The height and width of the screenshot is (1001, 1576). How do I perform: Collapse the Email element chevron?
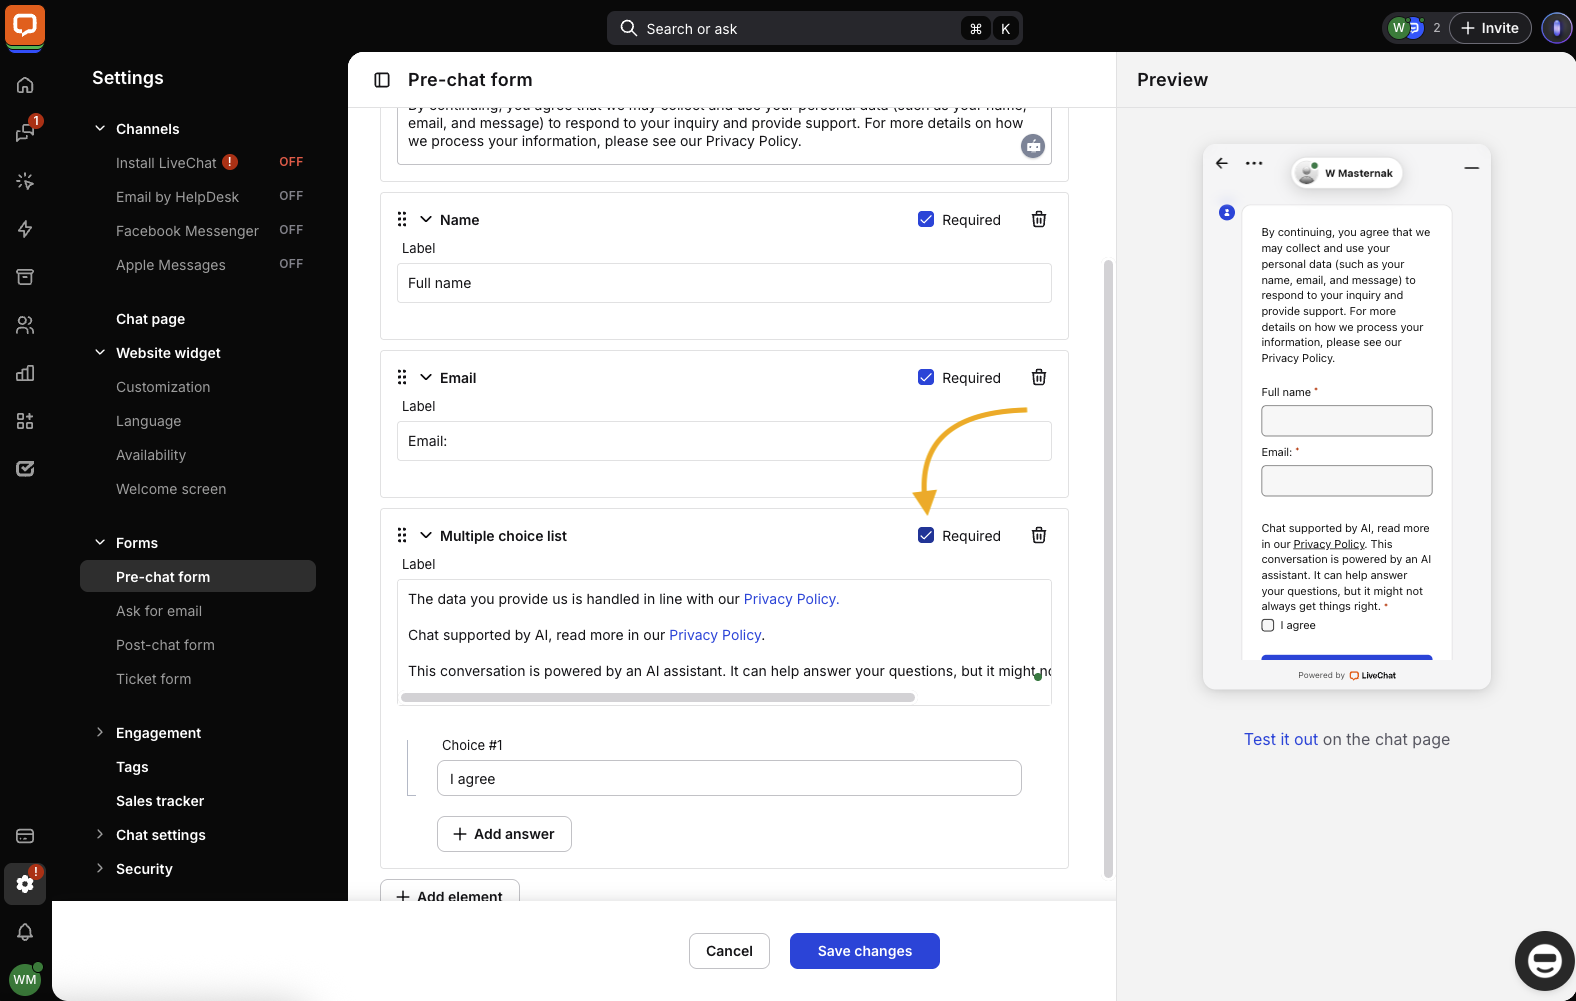[426, 377]
